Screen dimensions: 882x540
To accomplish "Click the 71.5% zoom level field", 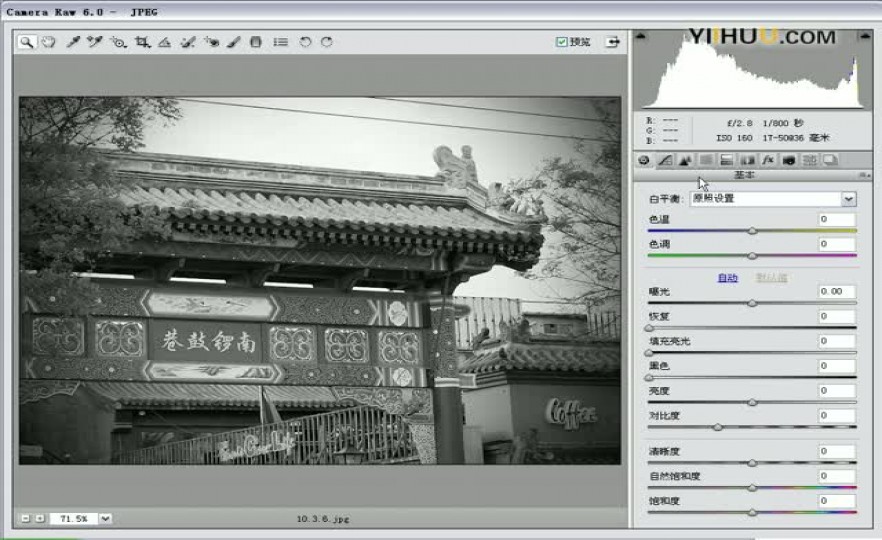I will point(74,519).
